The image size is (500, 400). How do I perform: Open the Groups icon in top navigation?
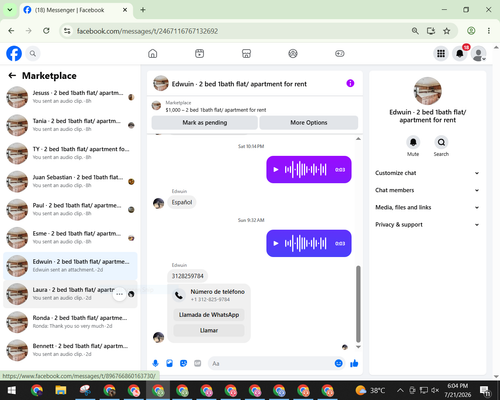point(293,53)
